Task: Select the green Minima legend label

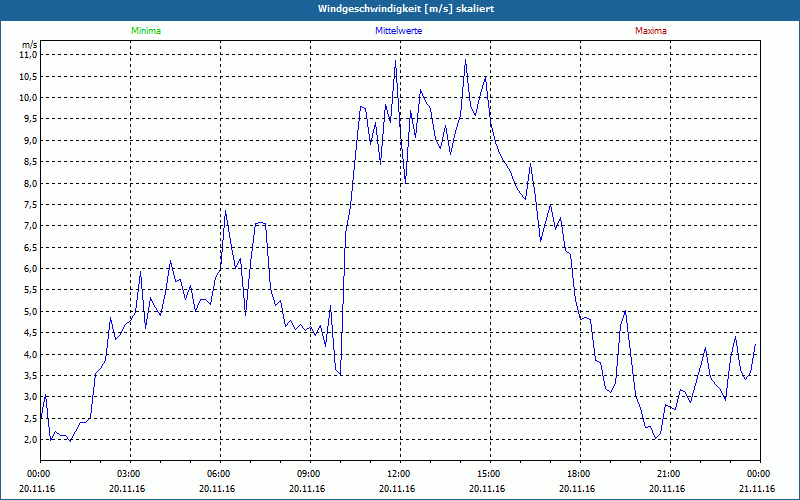Action: tap(146, 31)
